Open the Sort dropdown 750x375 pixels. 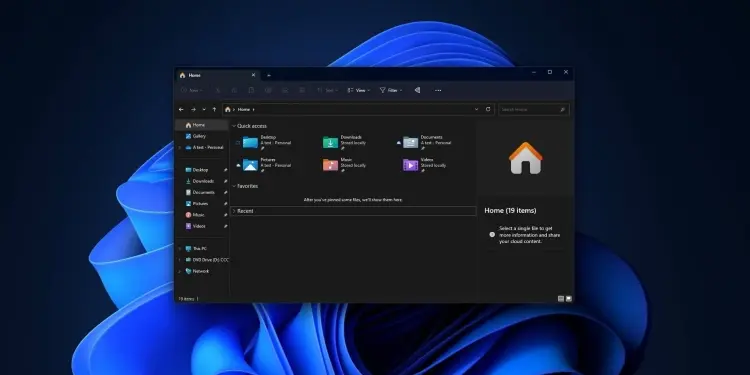[x=328, y=90]
